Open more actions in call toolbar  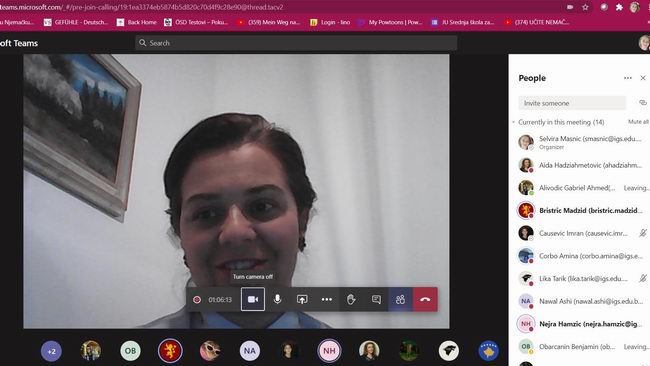pos(327,299)
